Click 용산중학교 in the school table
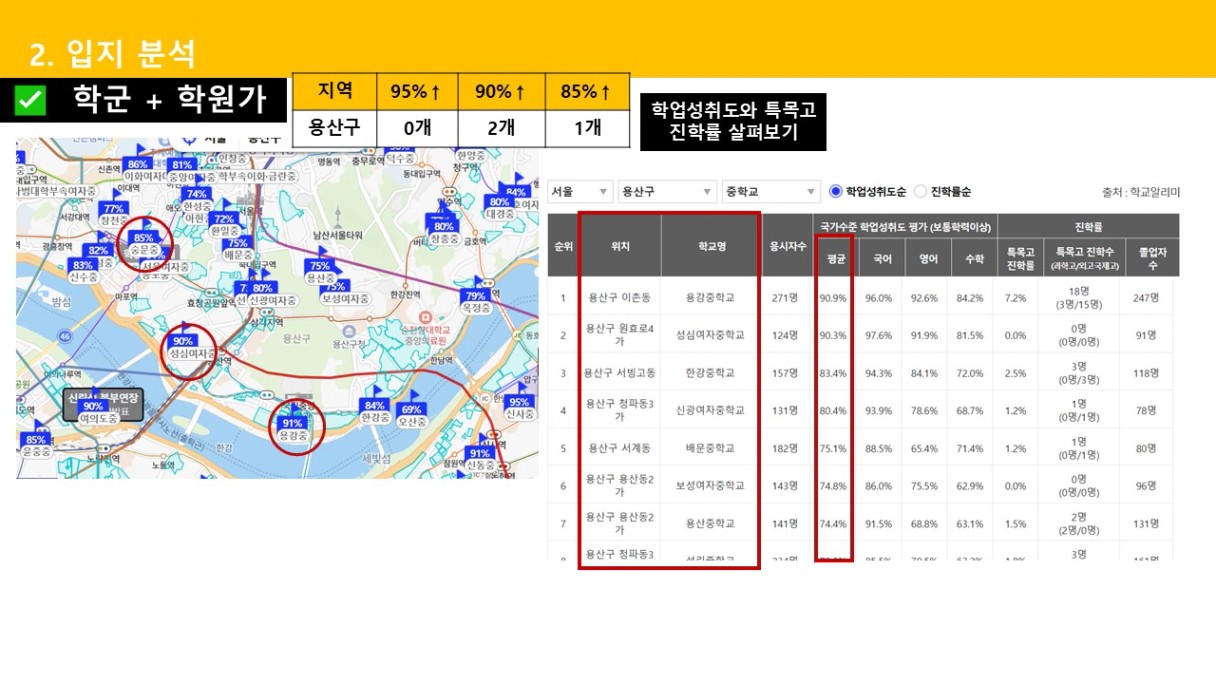 click(710, 523)
